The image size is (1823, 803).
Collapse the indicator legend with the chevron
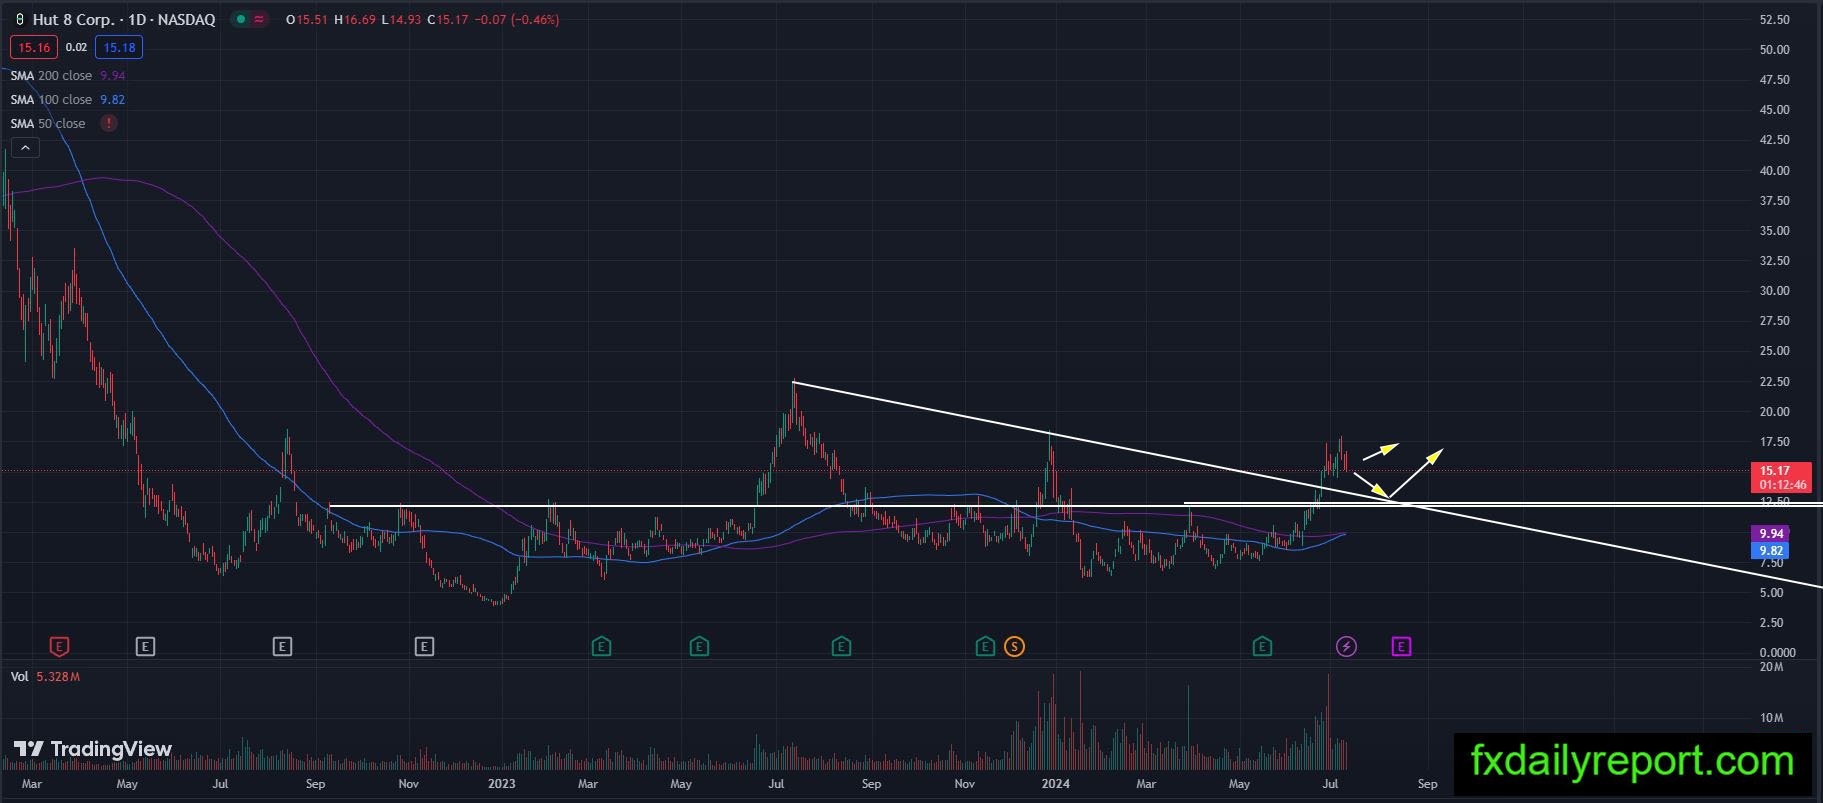(25, 148)
